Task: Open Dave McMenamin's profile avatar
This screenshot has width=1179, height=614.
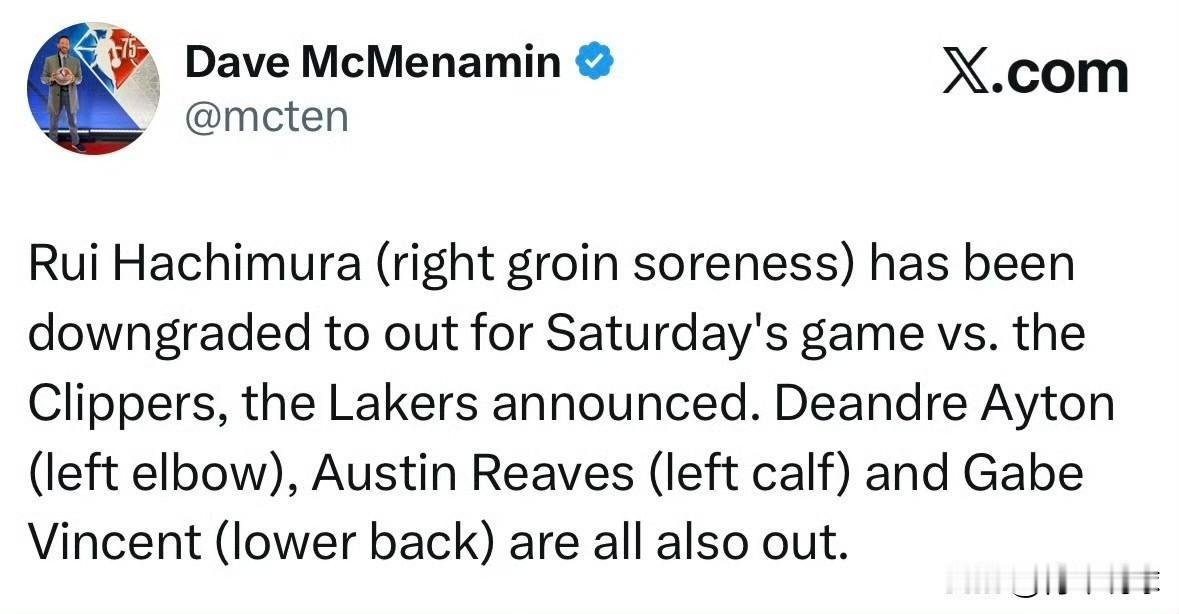Action: click(x=93, y=88)
